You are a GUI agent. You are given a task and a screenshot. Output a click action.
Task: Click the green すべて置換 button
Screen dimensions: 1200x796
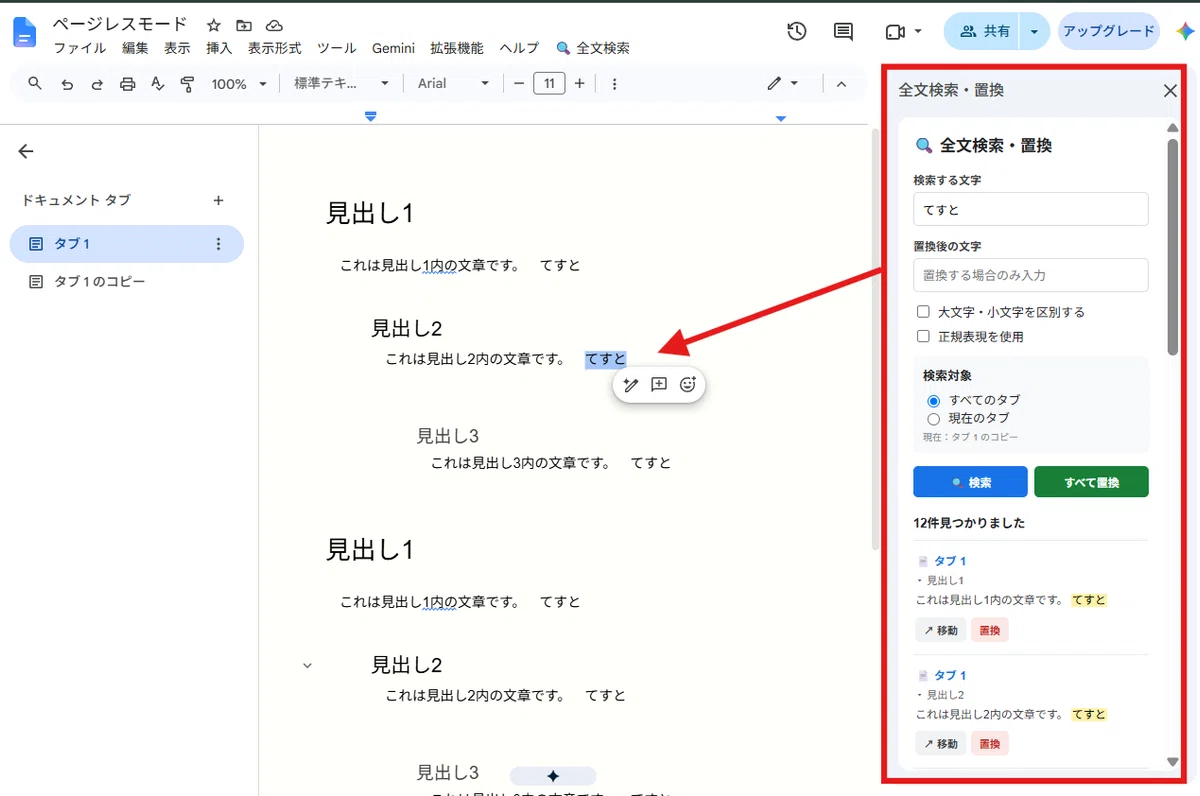click(x=1091, y=482)
